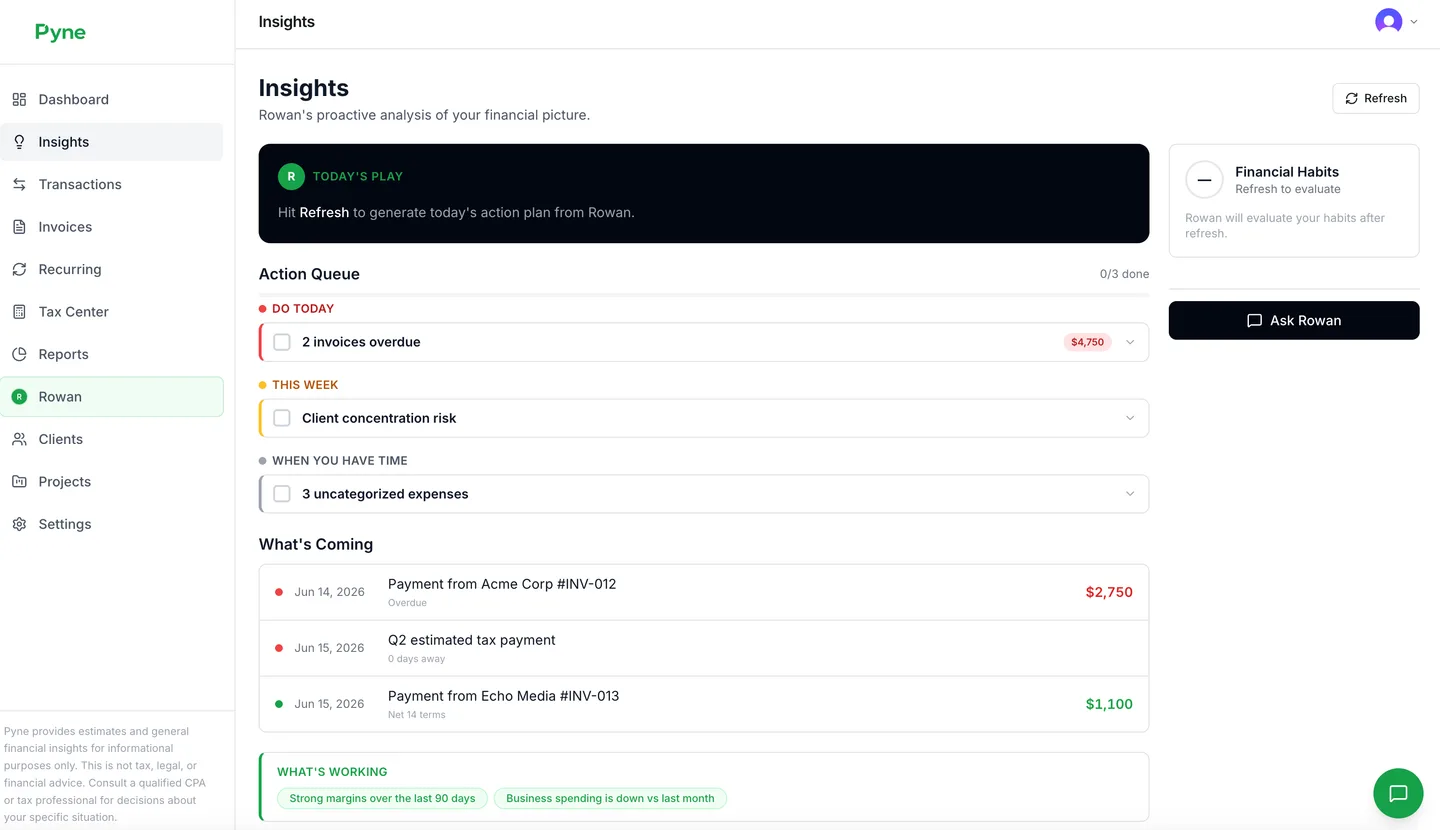1440x830 pixels.
Task: Click the Clients people icon
Action: pyautogui.click(x=19, y=439)
